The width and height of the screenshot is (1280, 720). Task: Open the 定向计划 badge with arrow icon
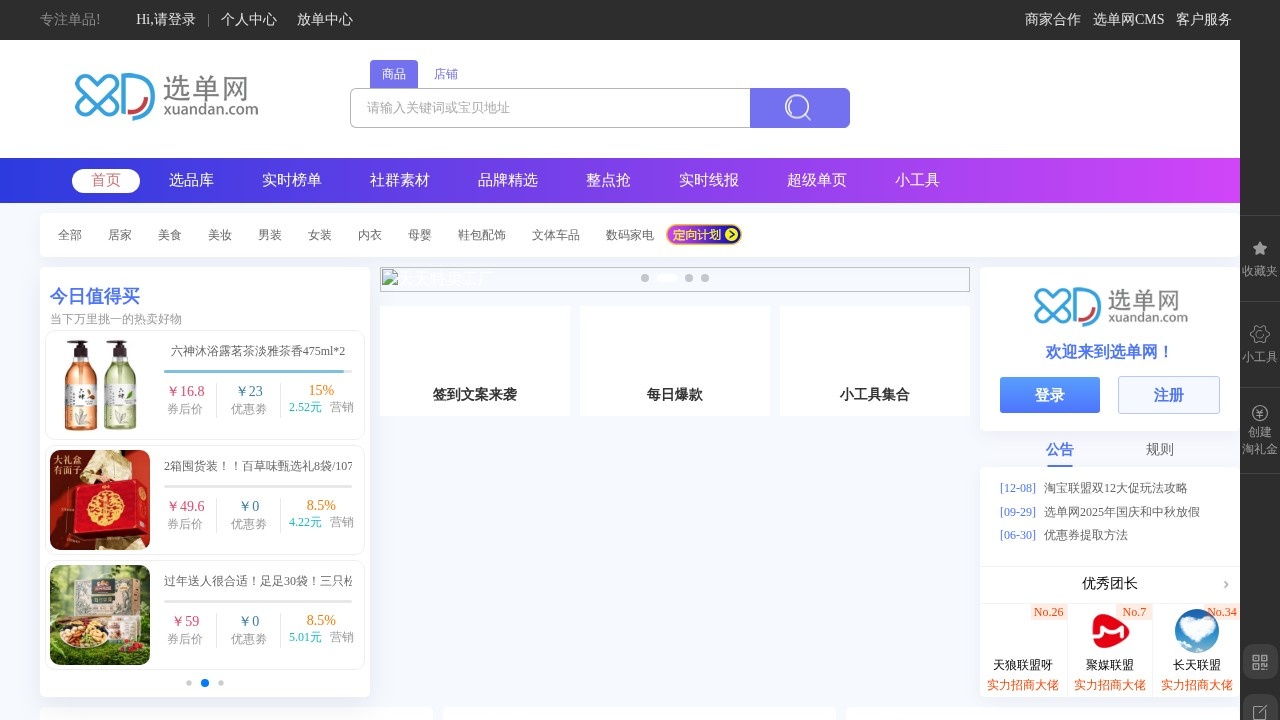click(x=704, y=234)
